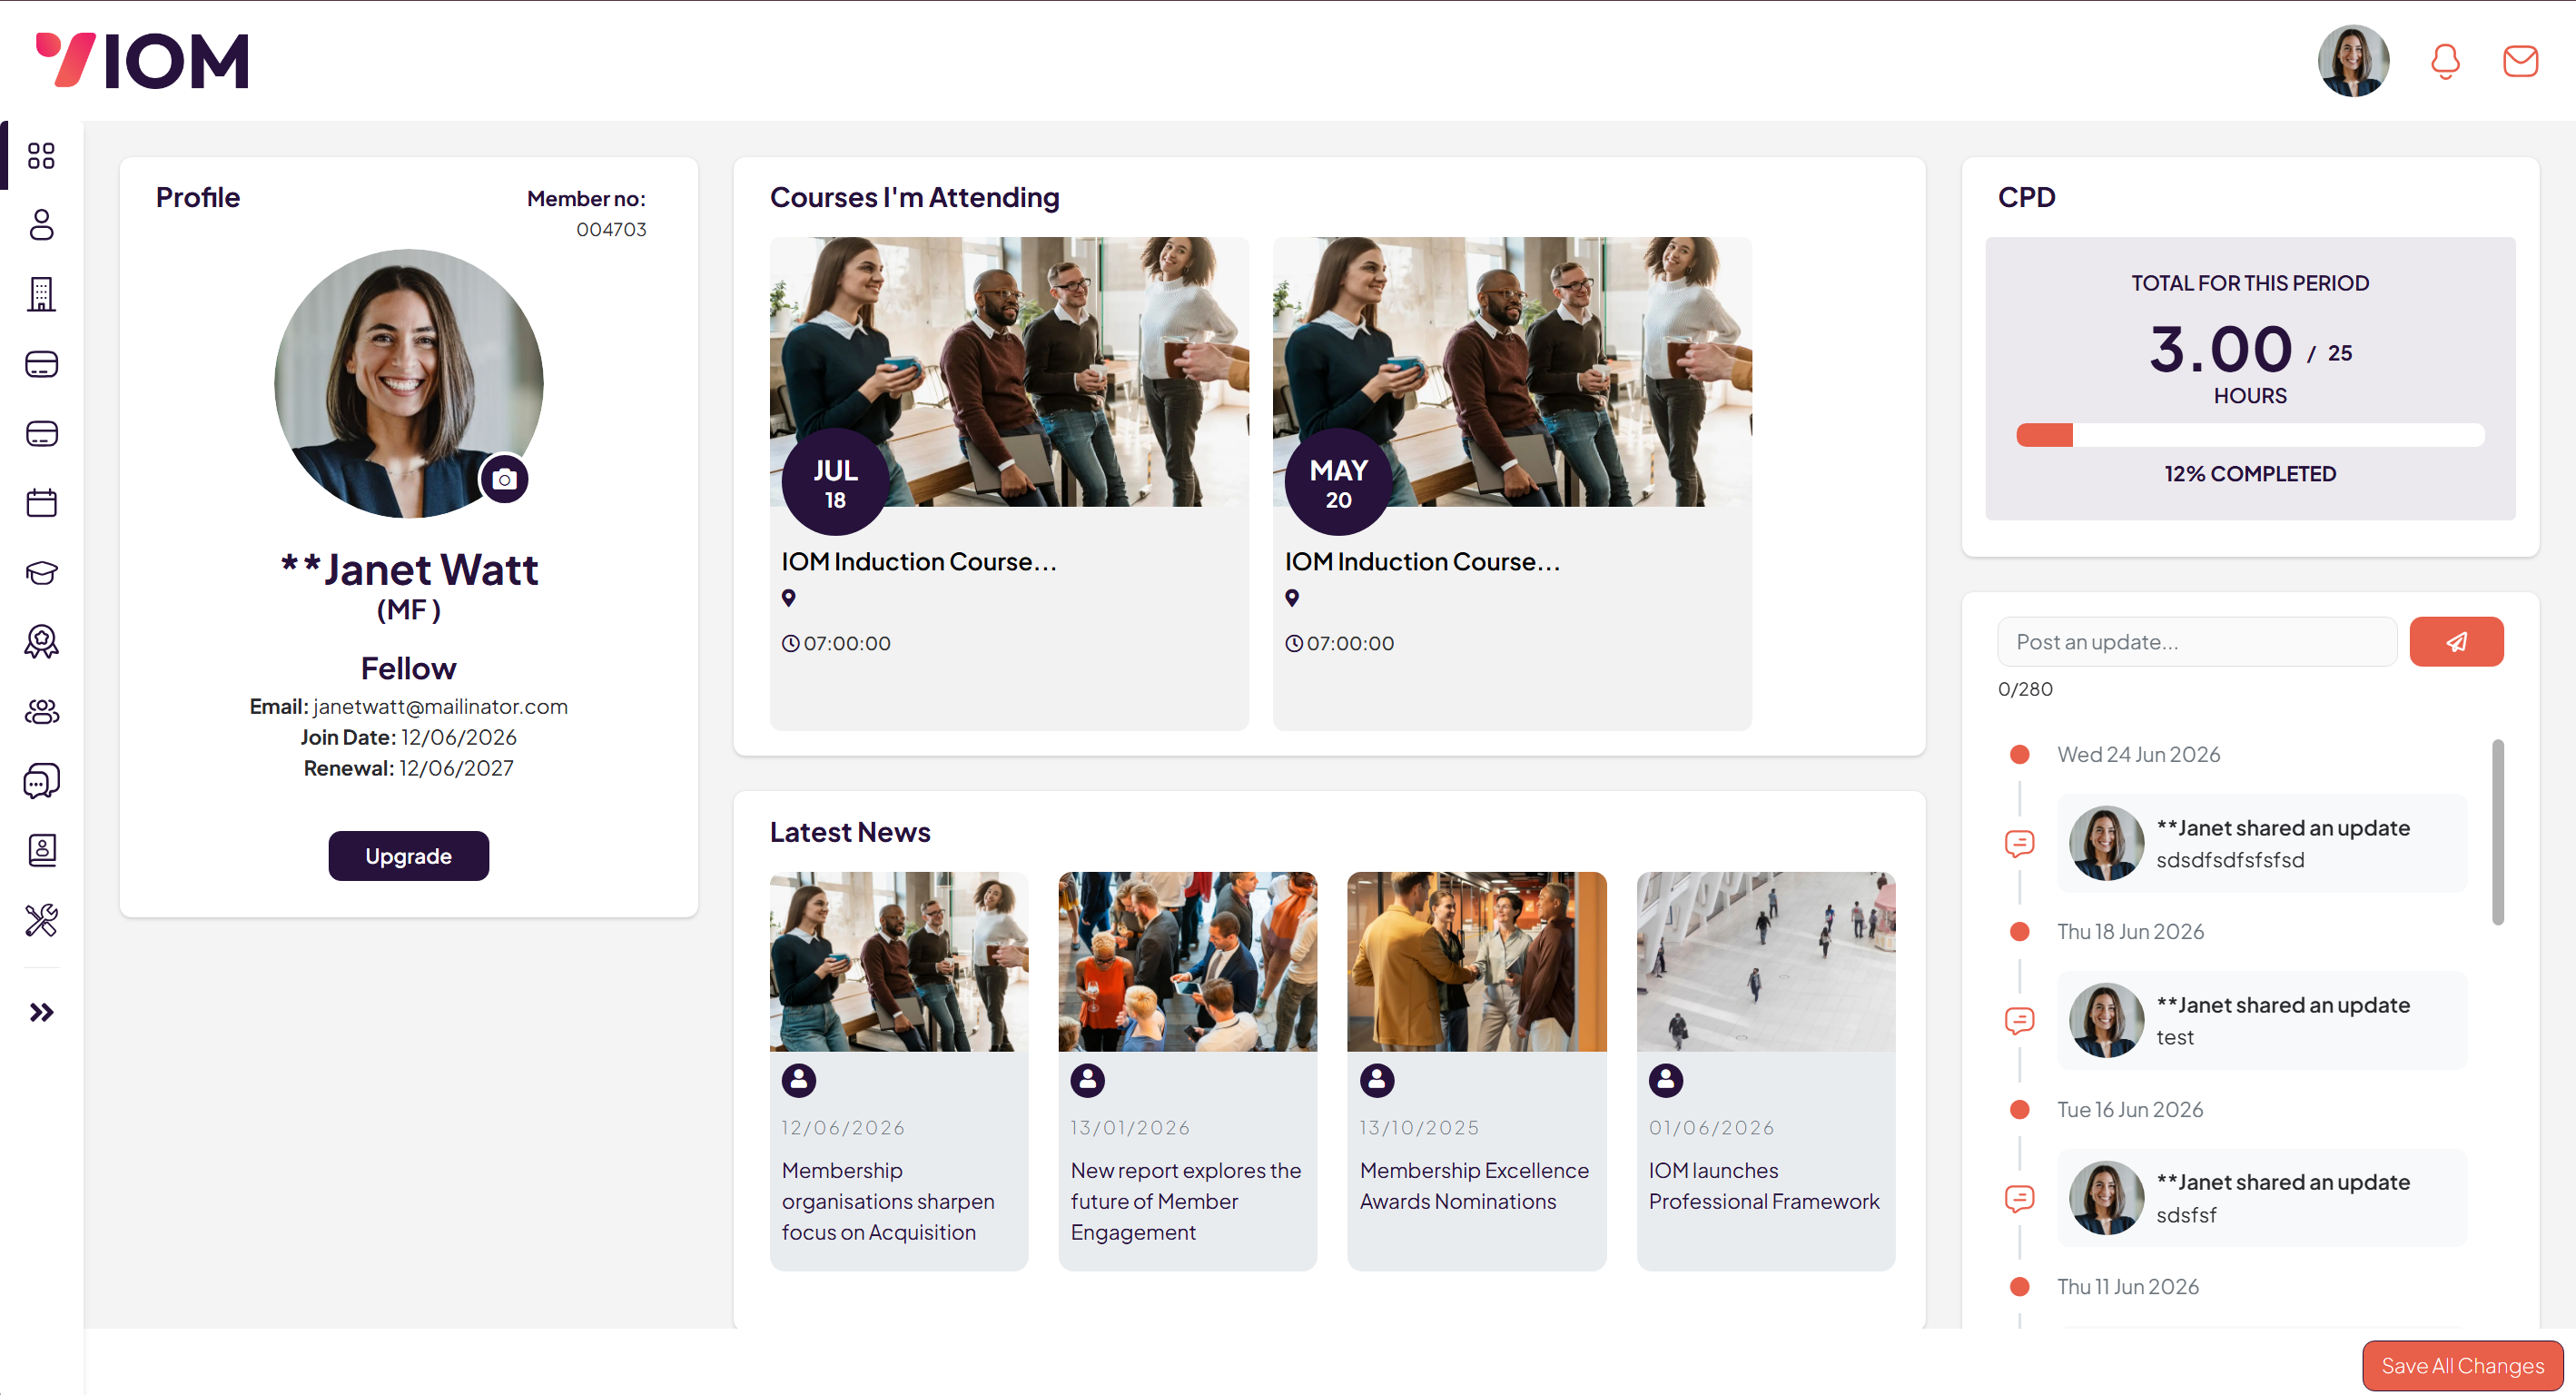The width and height of the screenshot is (2576, 1395).
Task: Open the wrench tools icon in sidebar
Action: coord(41,920)
